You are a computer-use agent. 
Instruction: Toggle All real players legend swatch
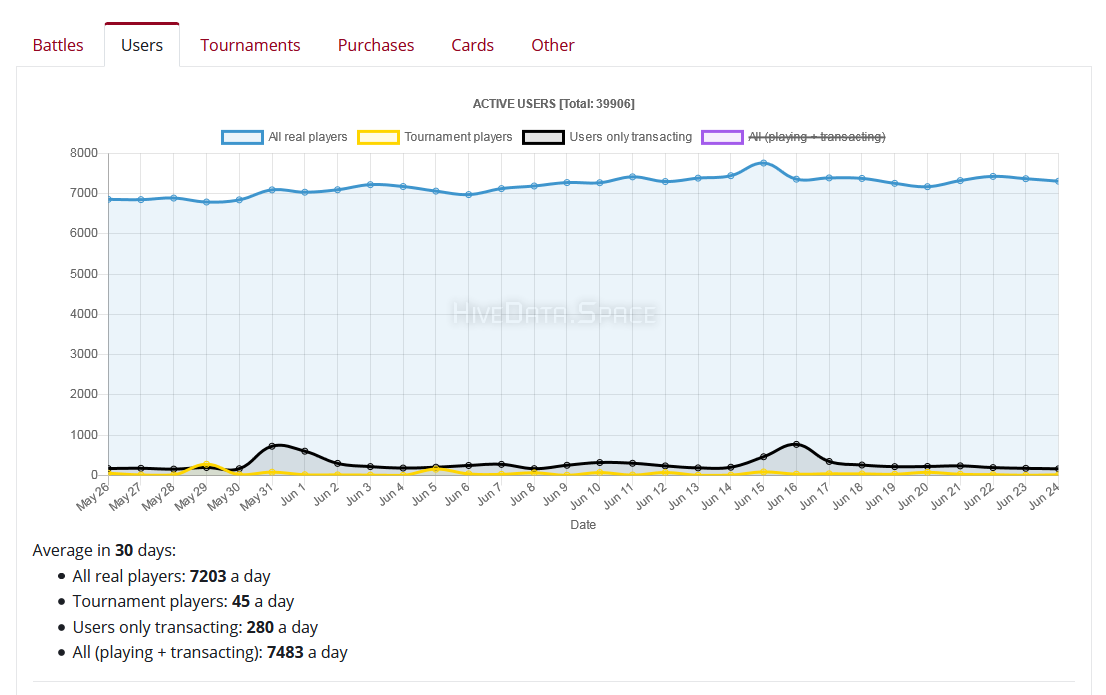pos(242,137)
